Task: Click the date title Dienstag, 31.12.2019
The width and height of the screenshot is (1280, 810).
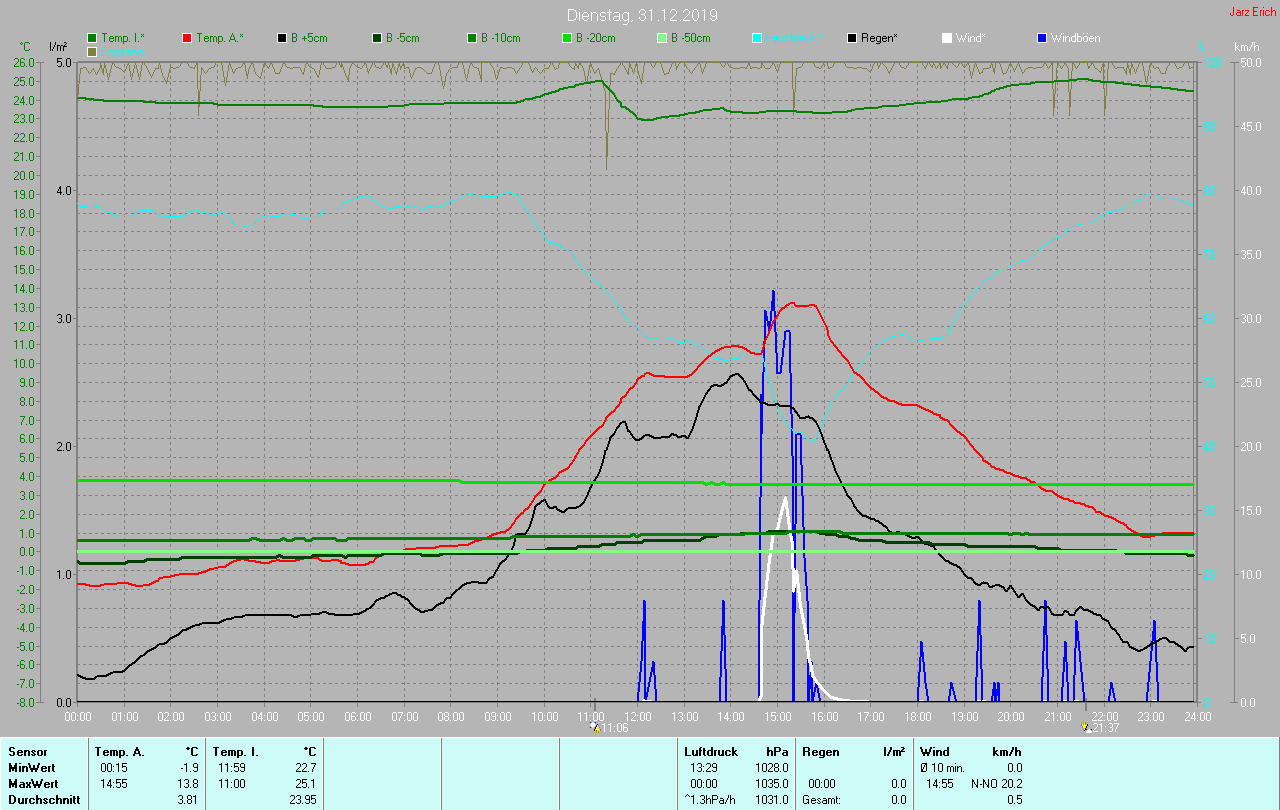Action: [641, 15]
